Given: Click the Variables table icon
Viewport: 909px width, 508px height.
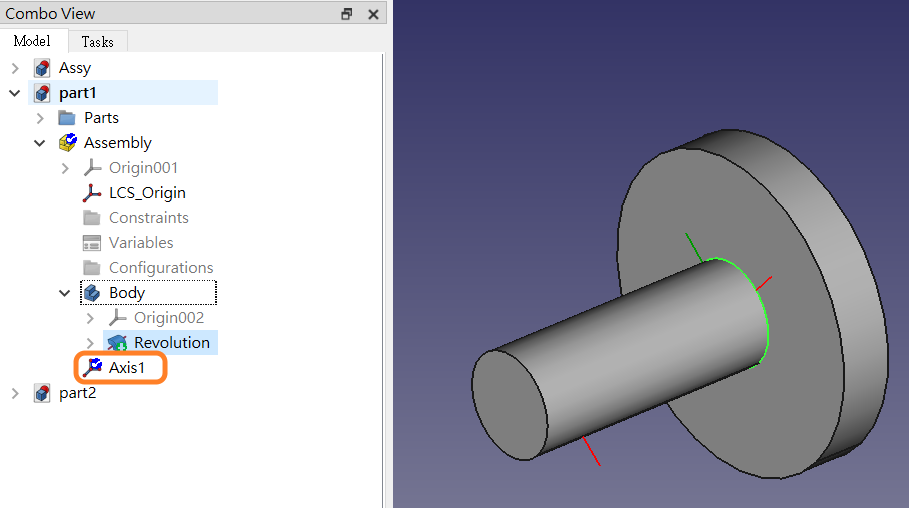Looking at the screenshot, I should pos(92,242).
